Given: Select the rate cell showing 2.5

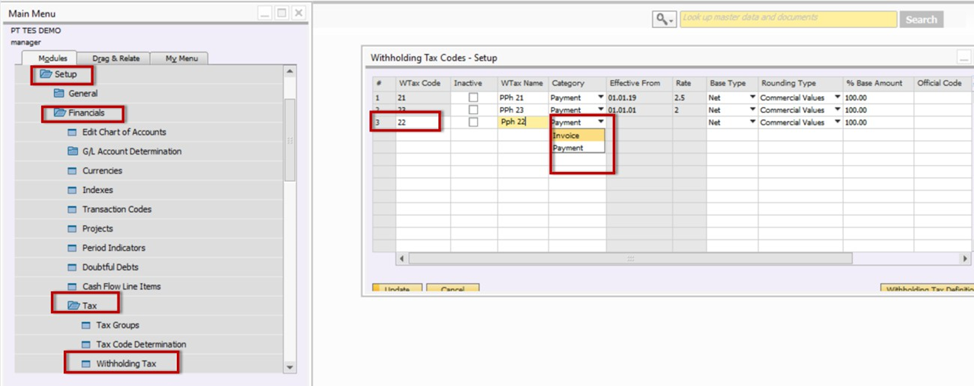Looking at the screenshot, I should click(690, 98).
